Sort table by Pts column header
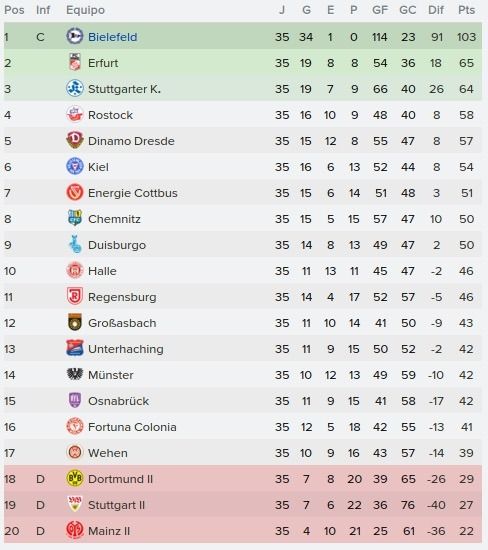 tap(466, 10)
